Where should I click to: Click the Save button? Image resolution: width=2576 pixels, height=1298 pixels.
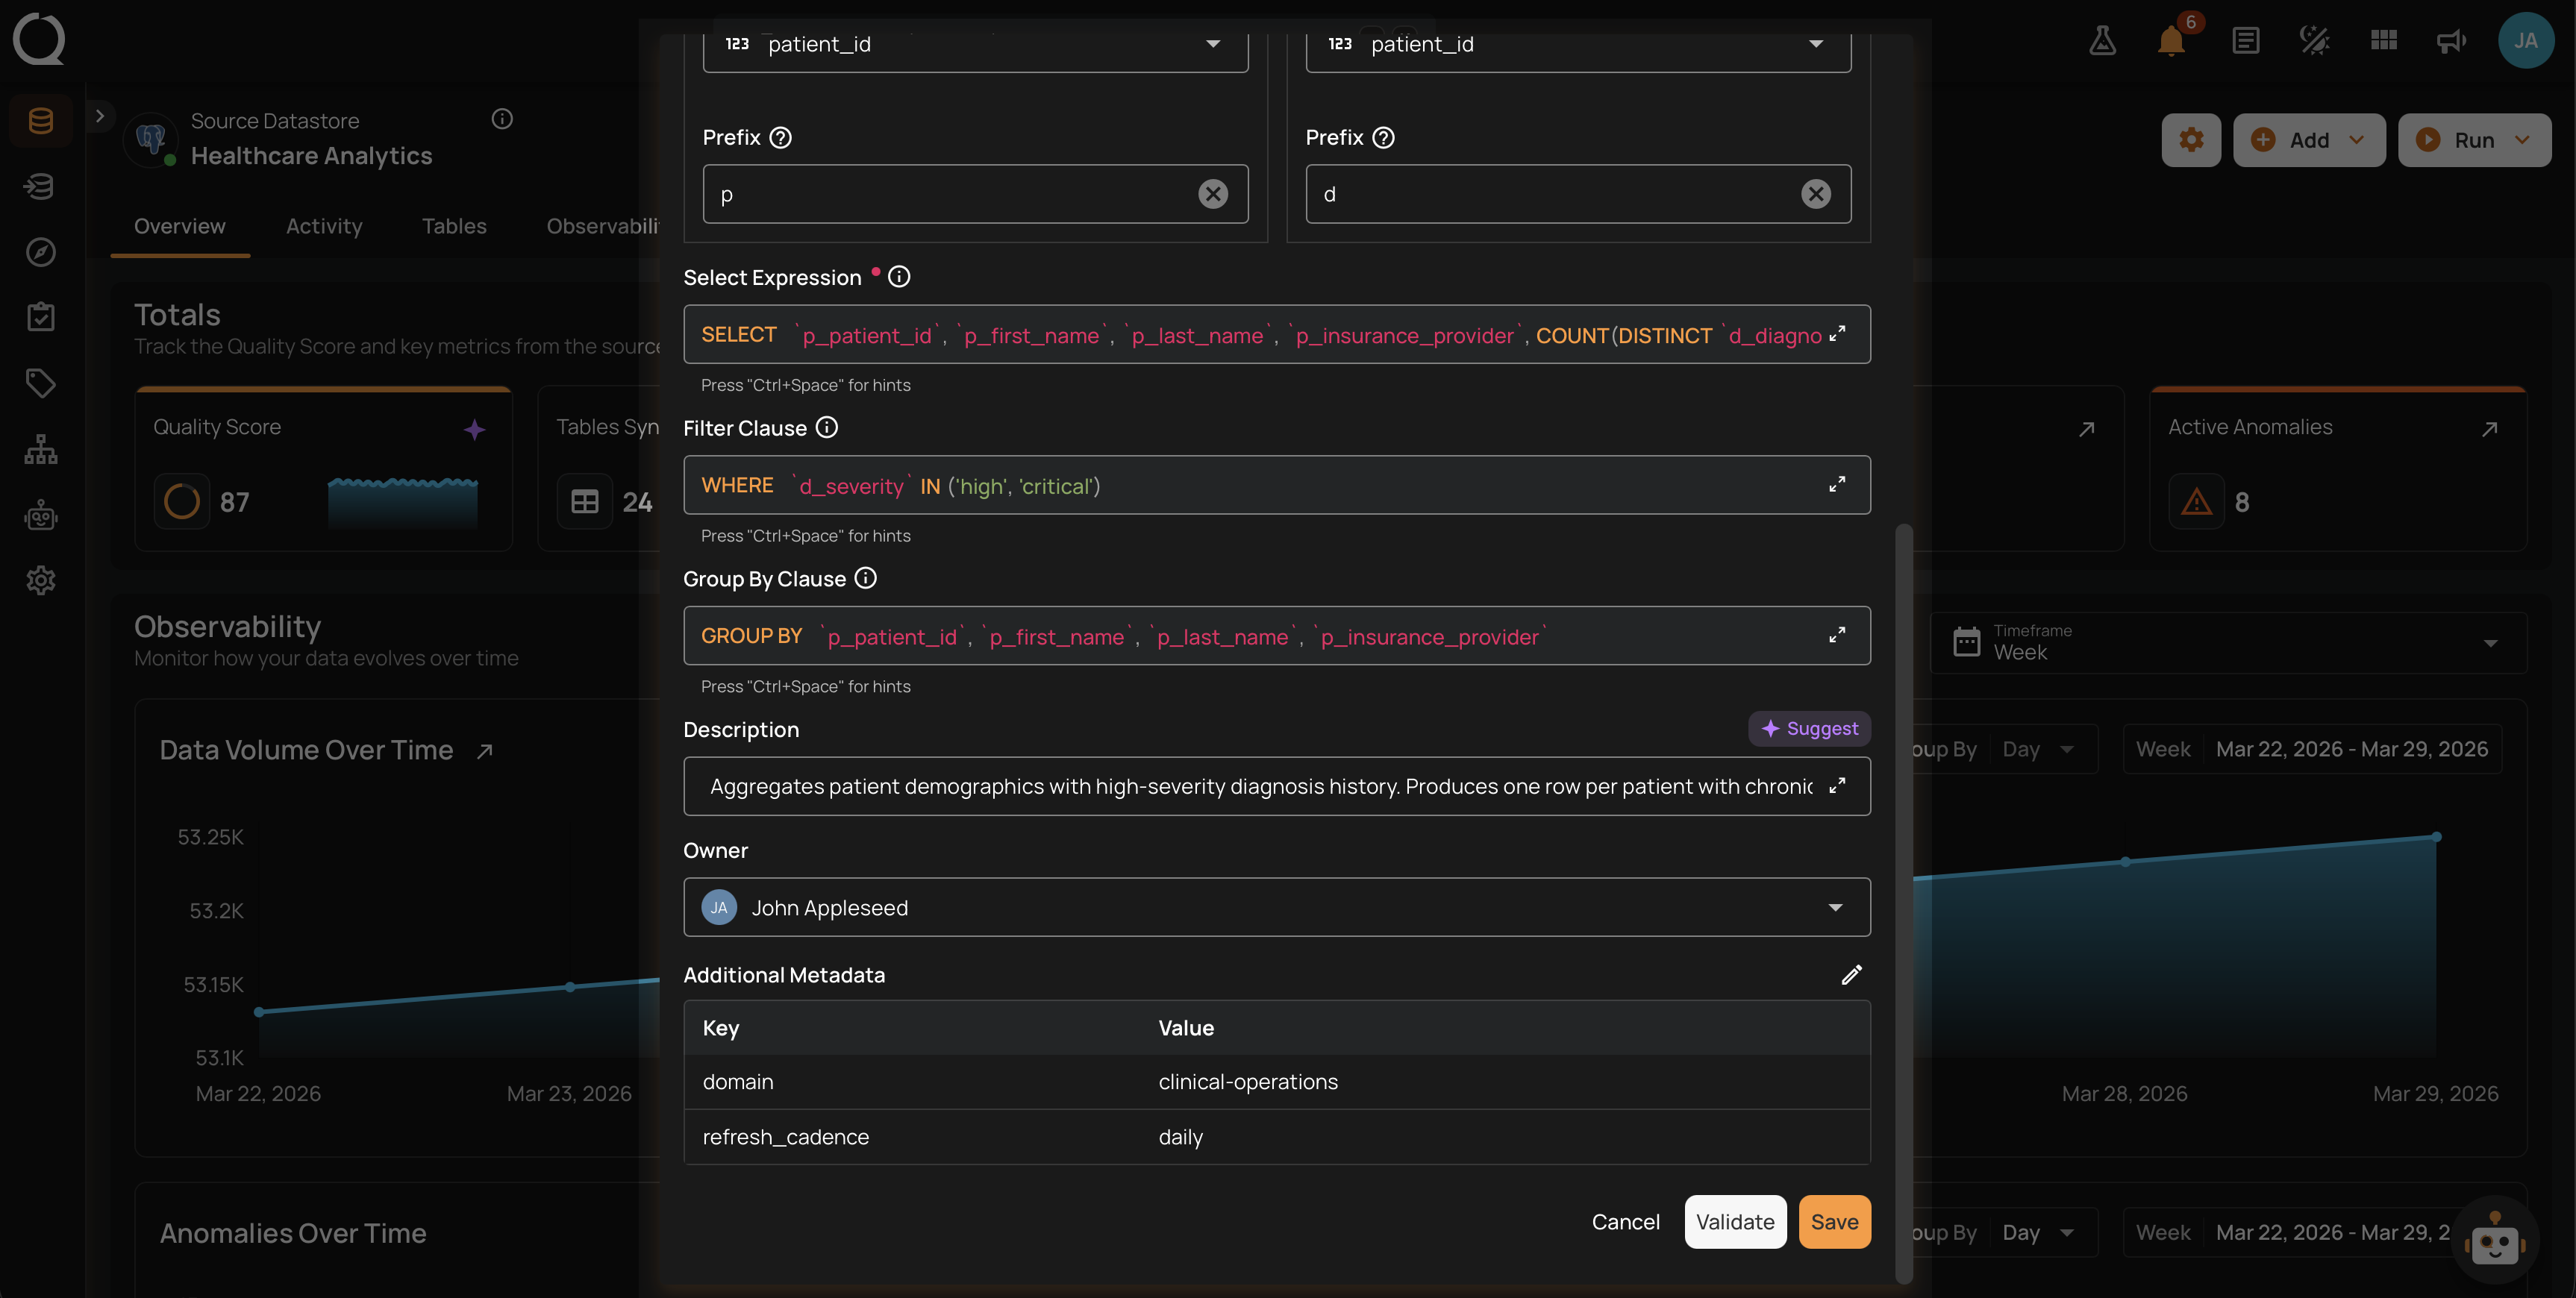pyautogui.click(x=1834, y=1222)
